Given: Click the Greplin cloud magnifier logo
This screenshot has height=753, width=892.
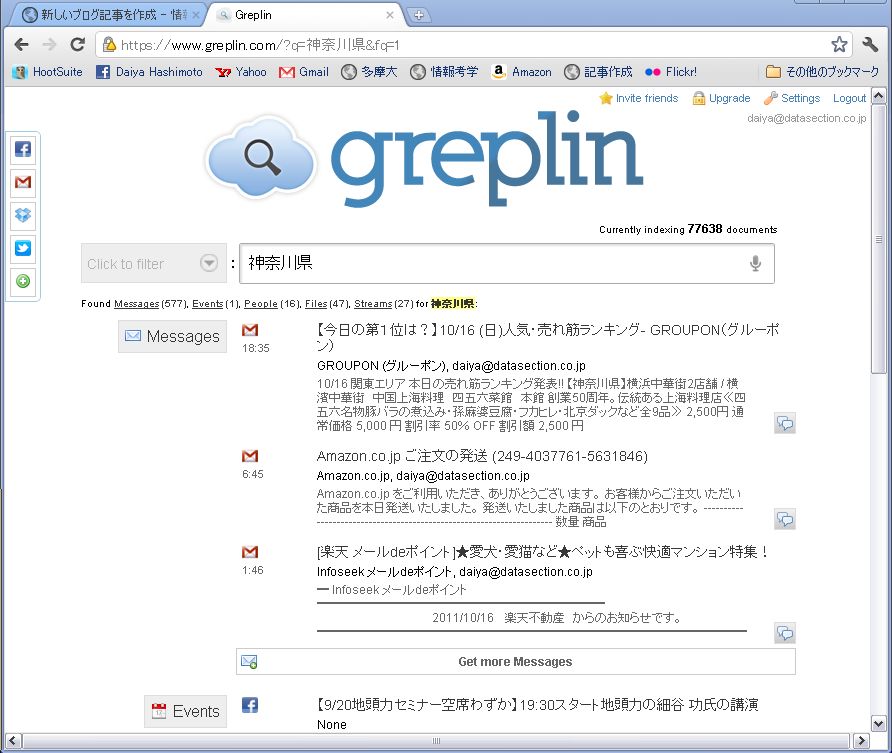Looking at the screenshot, I should coord(261,158).
